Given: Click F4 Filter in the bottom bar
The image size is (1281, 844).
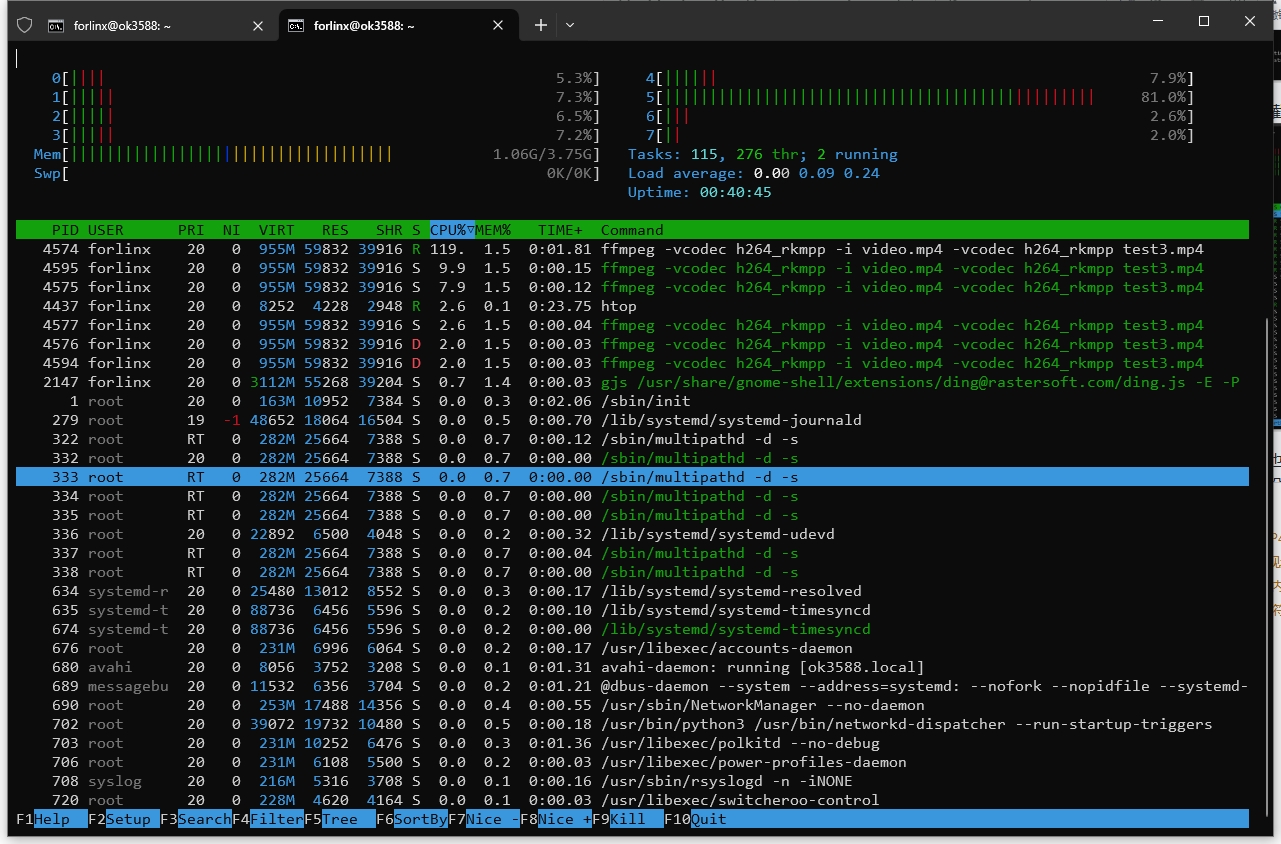Looking at the screenshot, I should click(276, 819).
